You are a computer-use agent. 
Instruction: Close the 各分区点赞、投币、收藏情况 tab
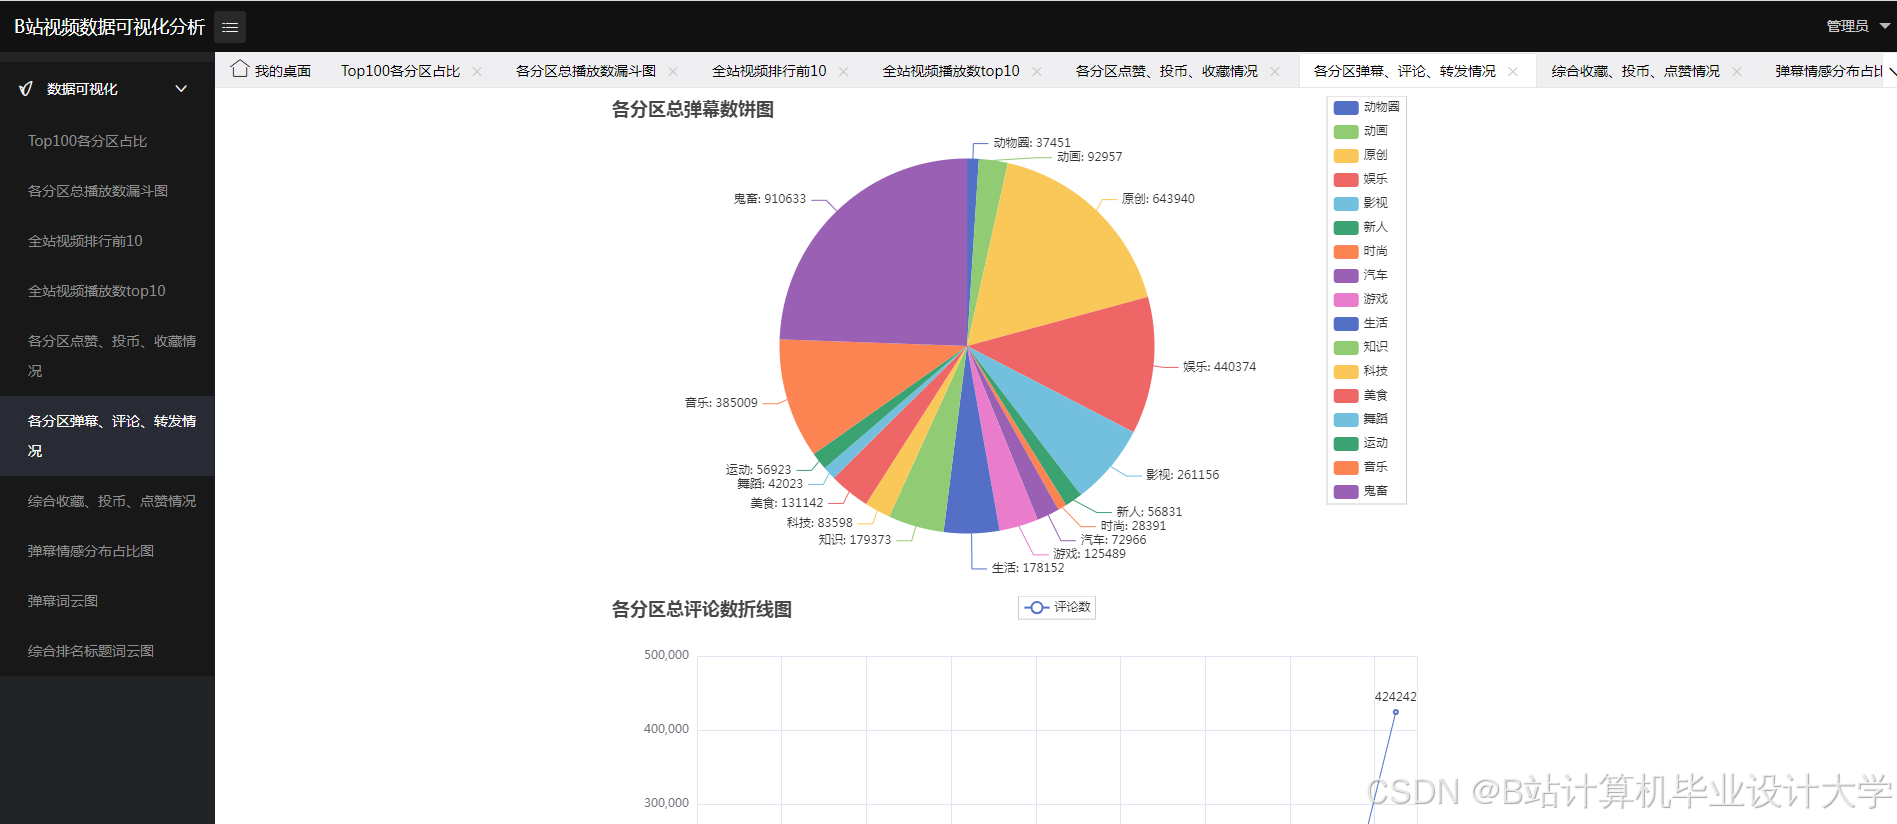(1275, 71)
